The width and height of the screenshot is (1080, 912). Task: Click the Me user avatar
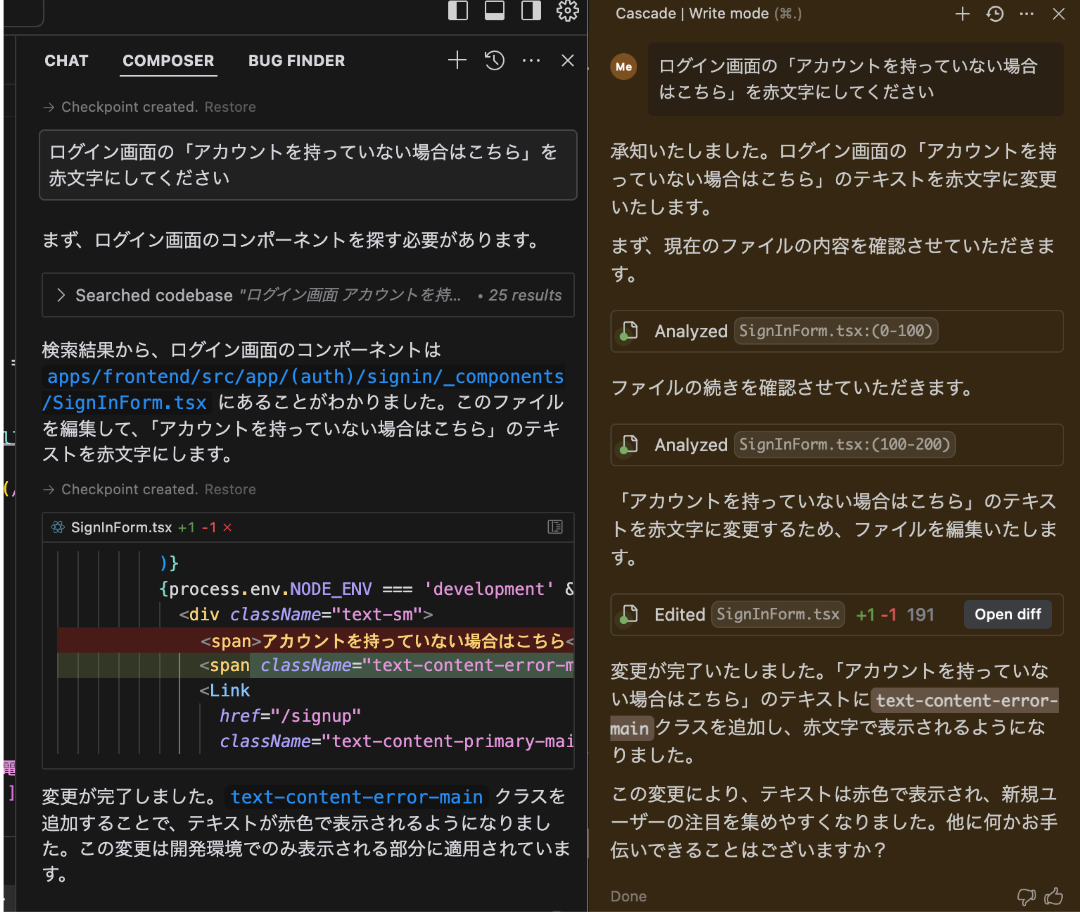point(623,67)
